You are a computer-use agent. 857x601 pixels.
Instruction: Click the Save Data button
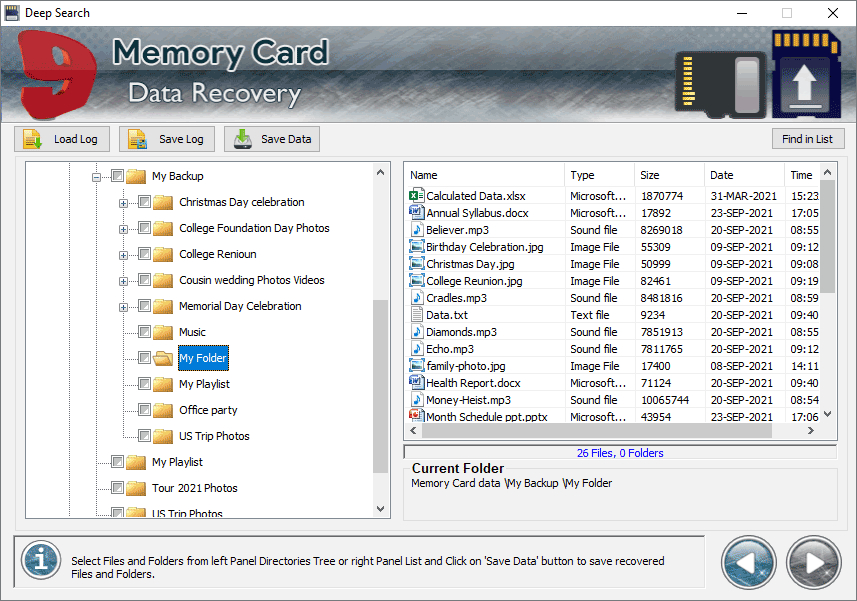272,139
